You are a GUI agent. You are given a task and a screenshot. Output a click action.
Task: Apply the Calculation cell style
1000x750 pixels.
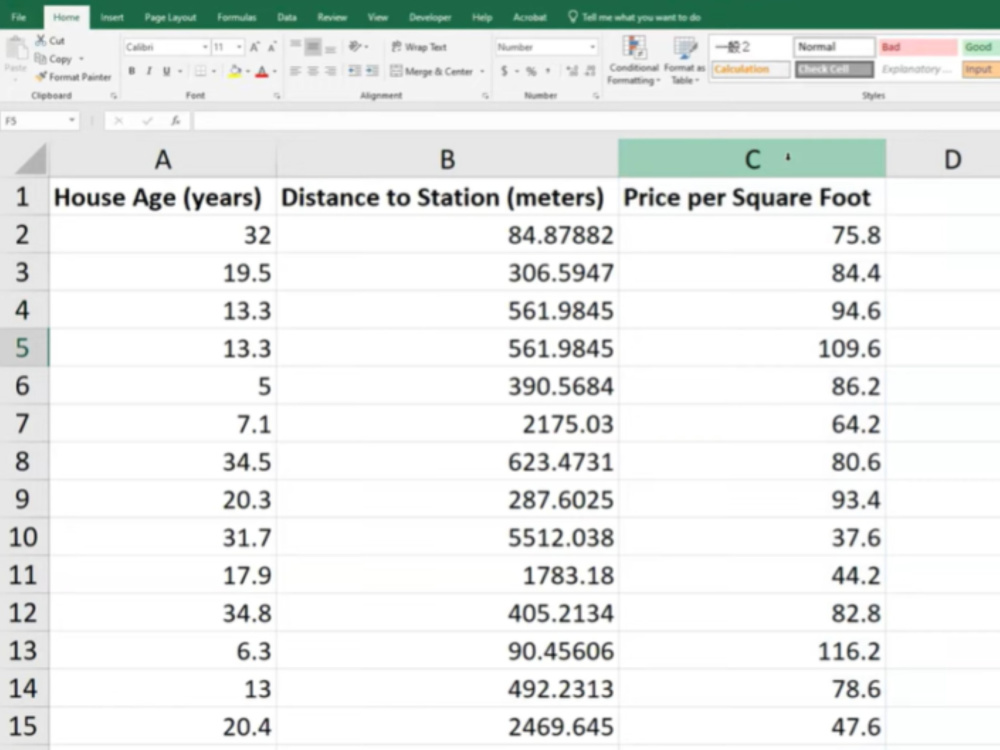(x=751, y=69)
